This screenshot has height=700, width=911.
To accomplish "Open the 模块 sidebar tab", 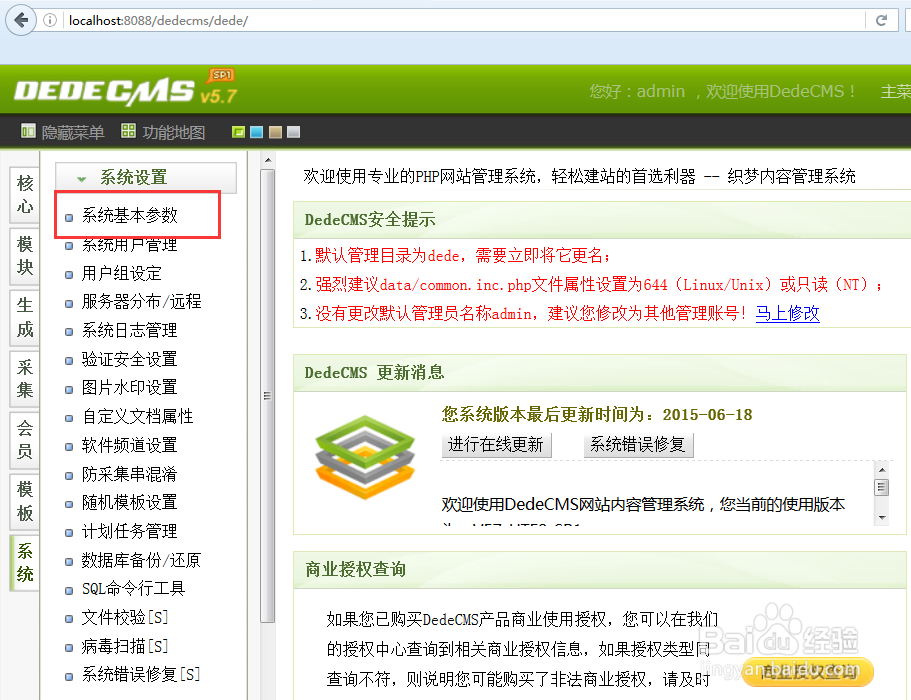I will click(x=25, y=256).
